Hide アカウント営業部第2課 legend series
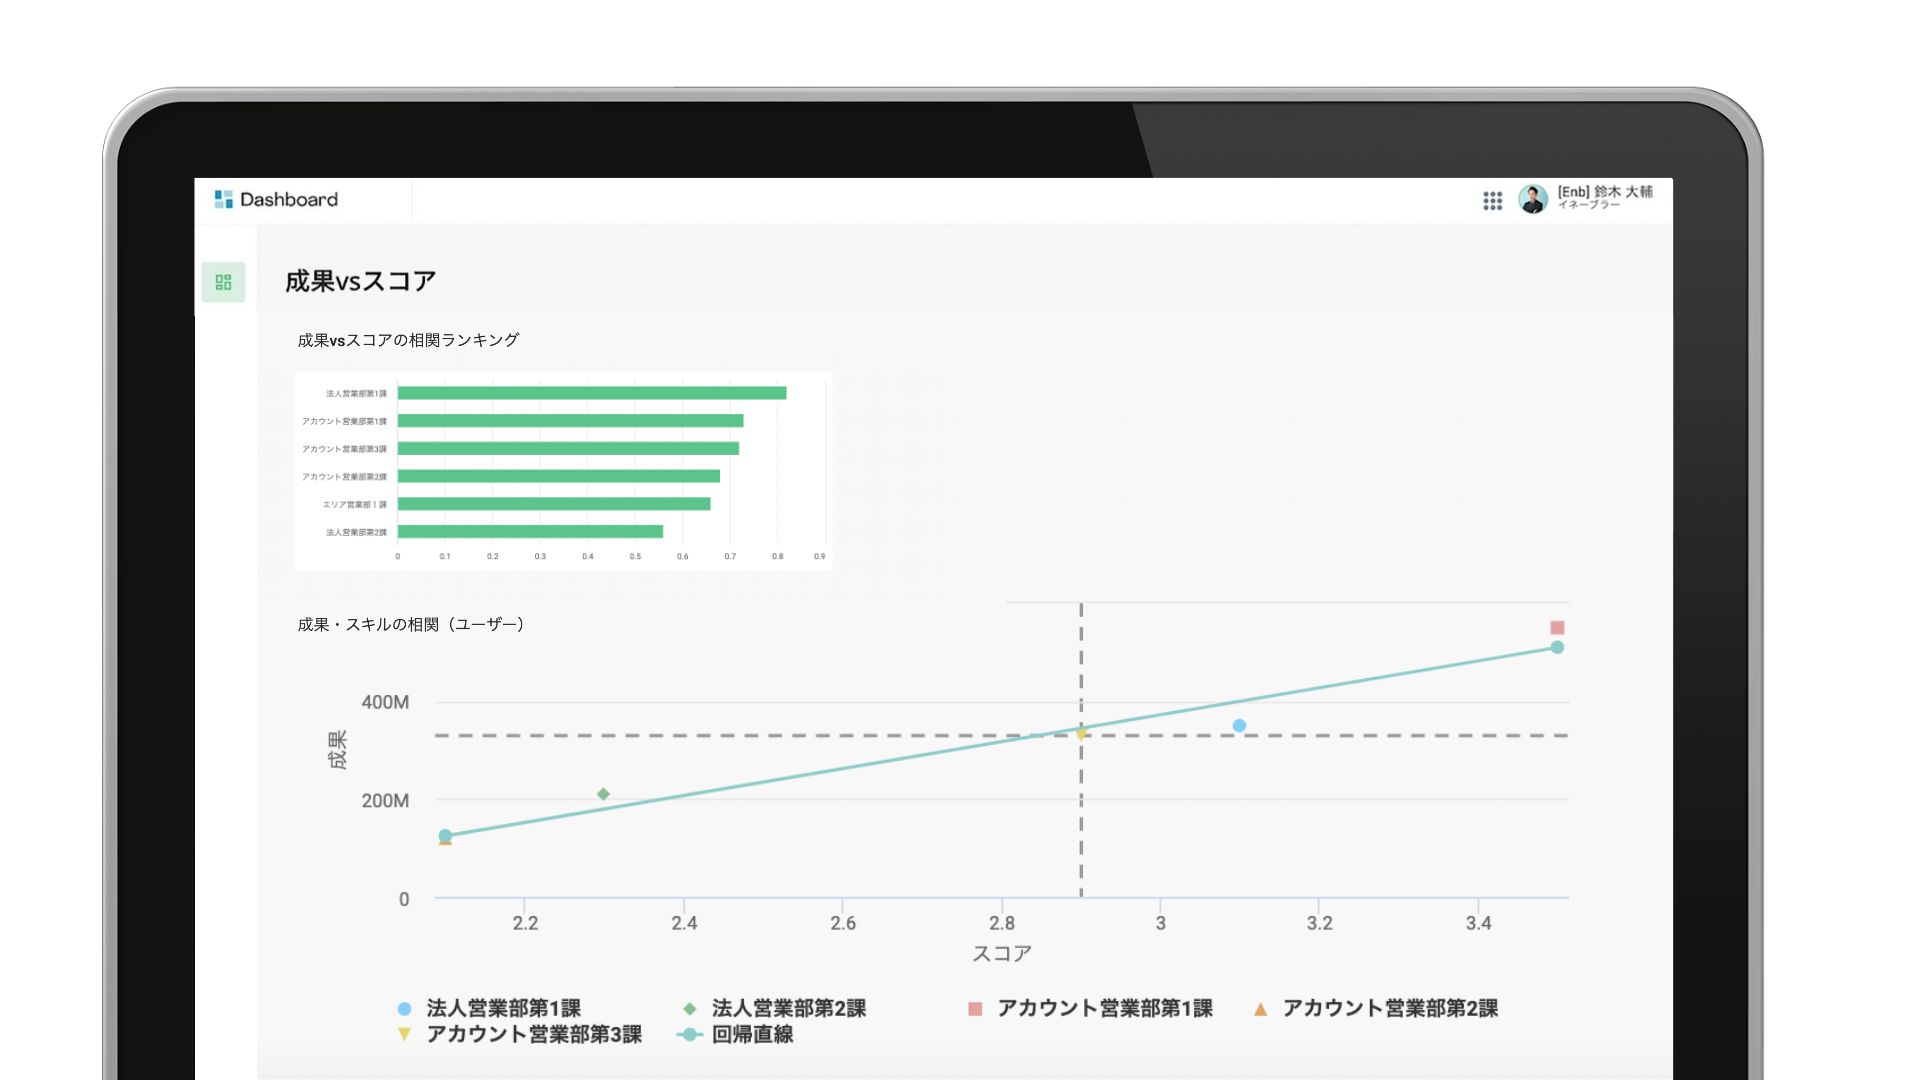 tap(1390, 1008)
